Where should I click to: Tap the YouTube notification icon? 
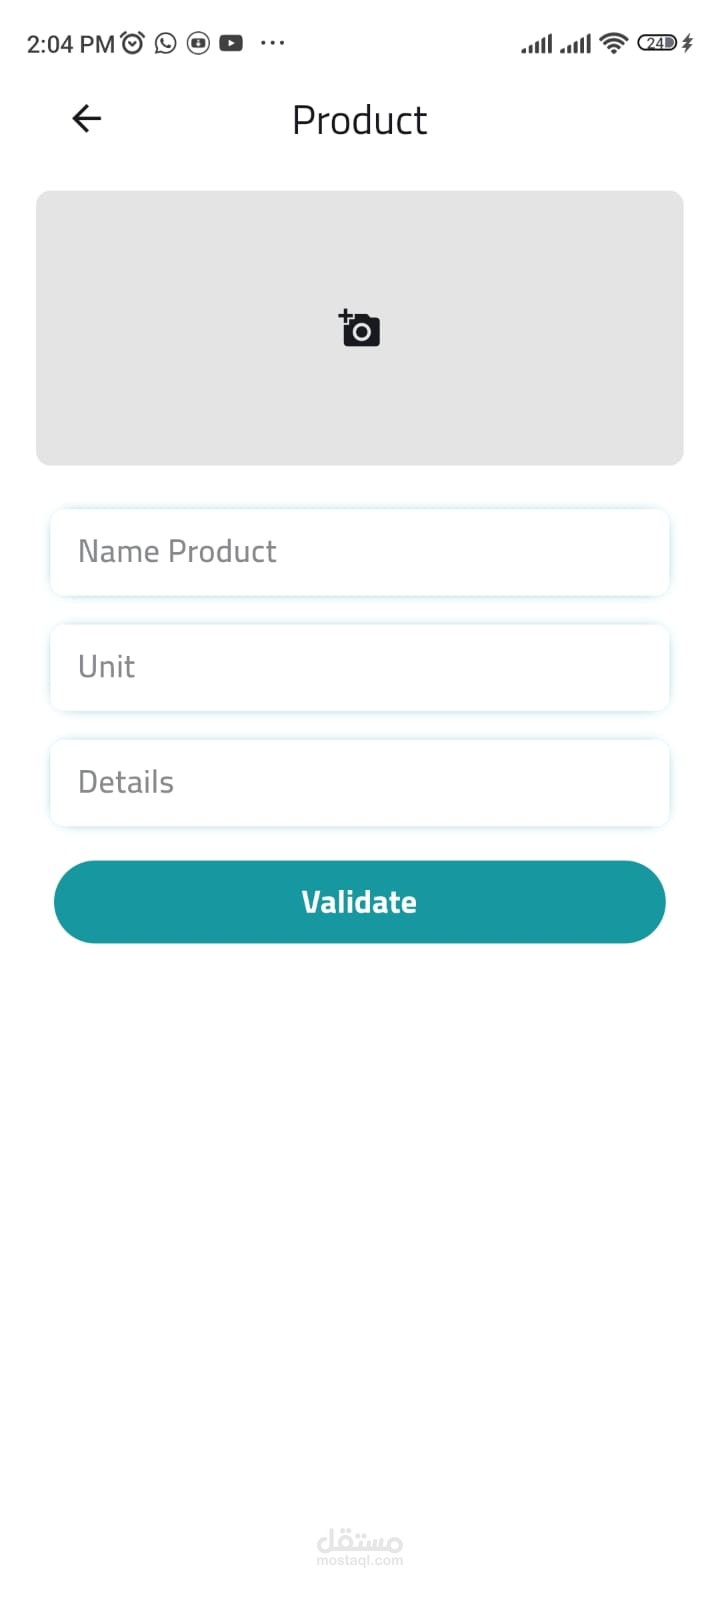click(x=231, y=43)
